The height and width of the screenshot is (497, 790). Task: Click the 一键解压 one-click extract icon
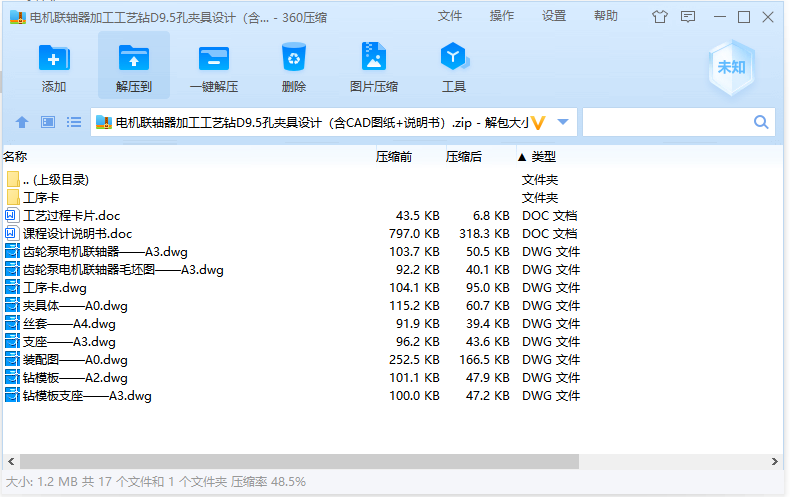(214, 58)
